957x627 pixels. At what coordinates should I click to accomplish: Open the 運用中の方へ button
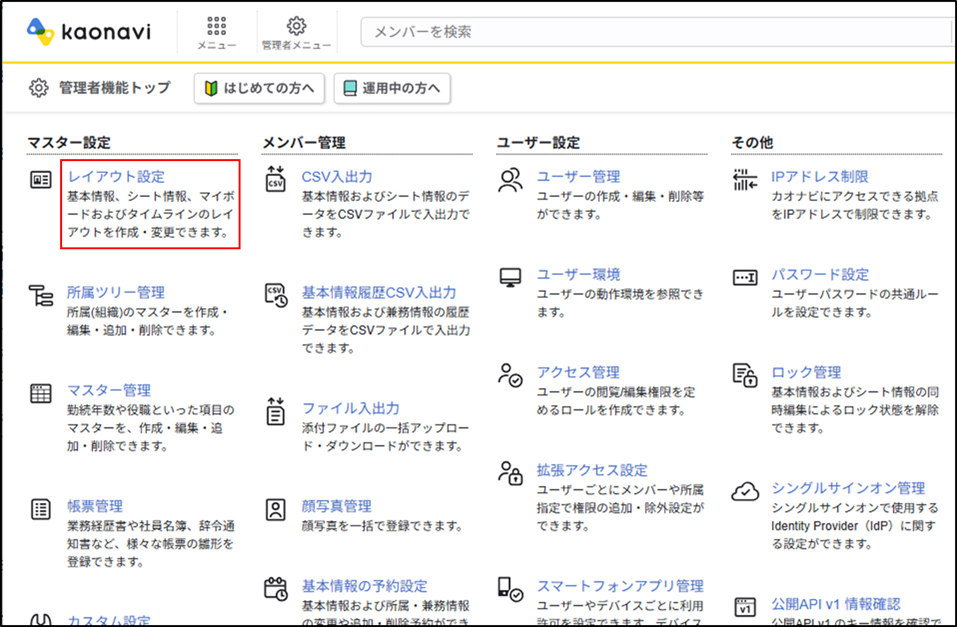click(392, 89)
